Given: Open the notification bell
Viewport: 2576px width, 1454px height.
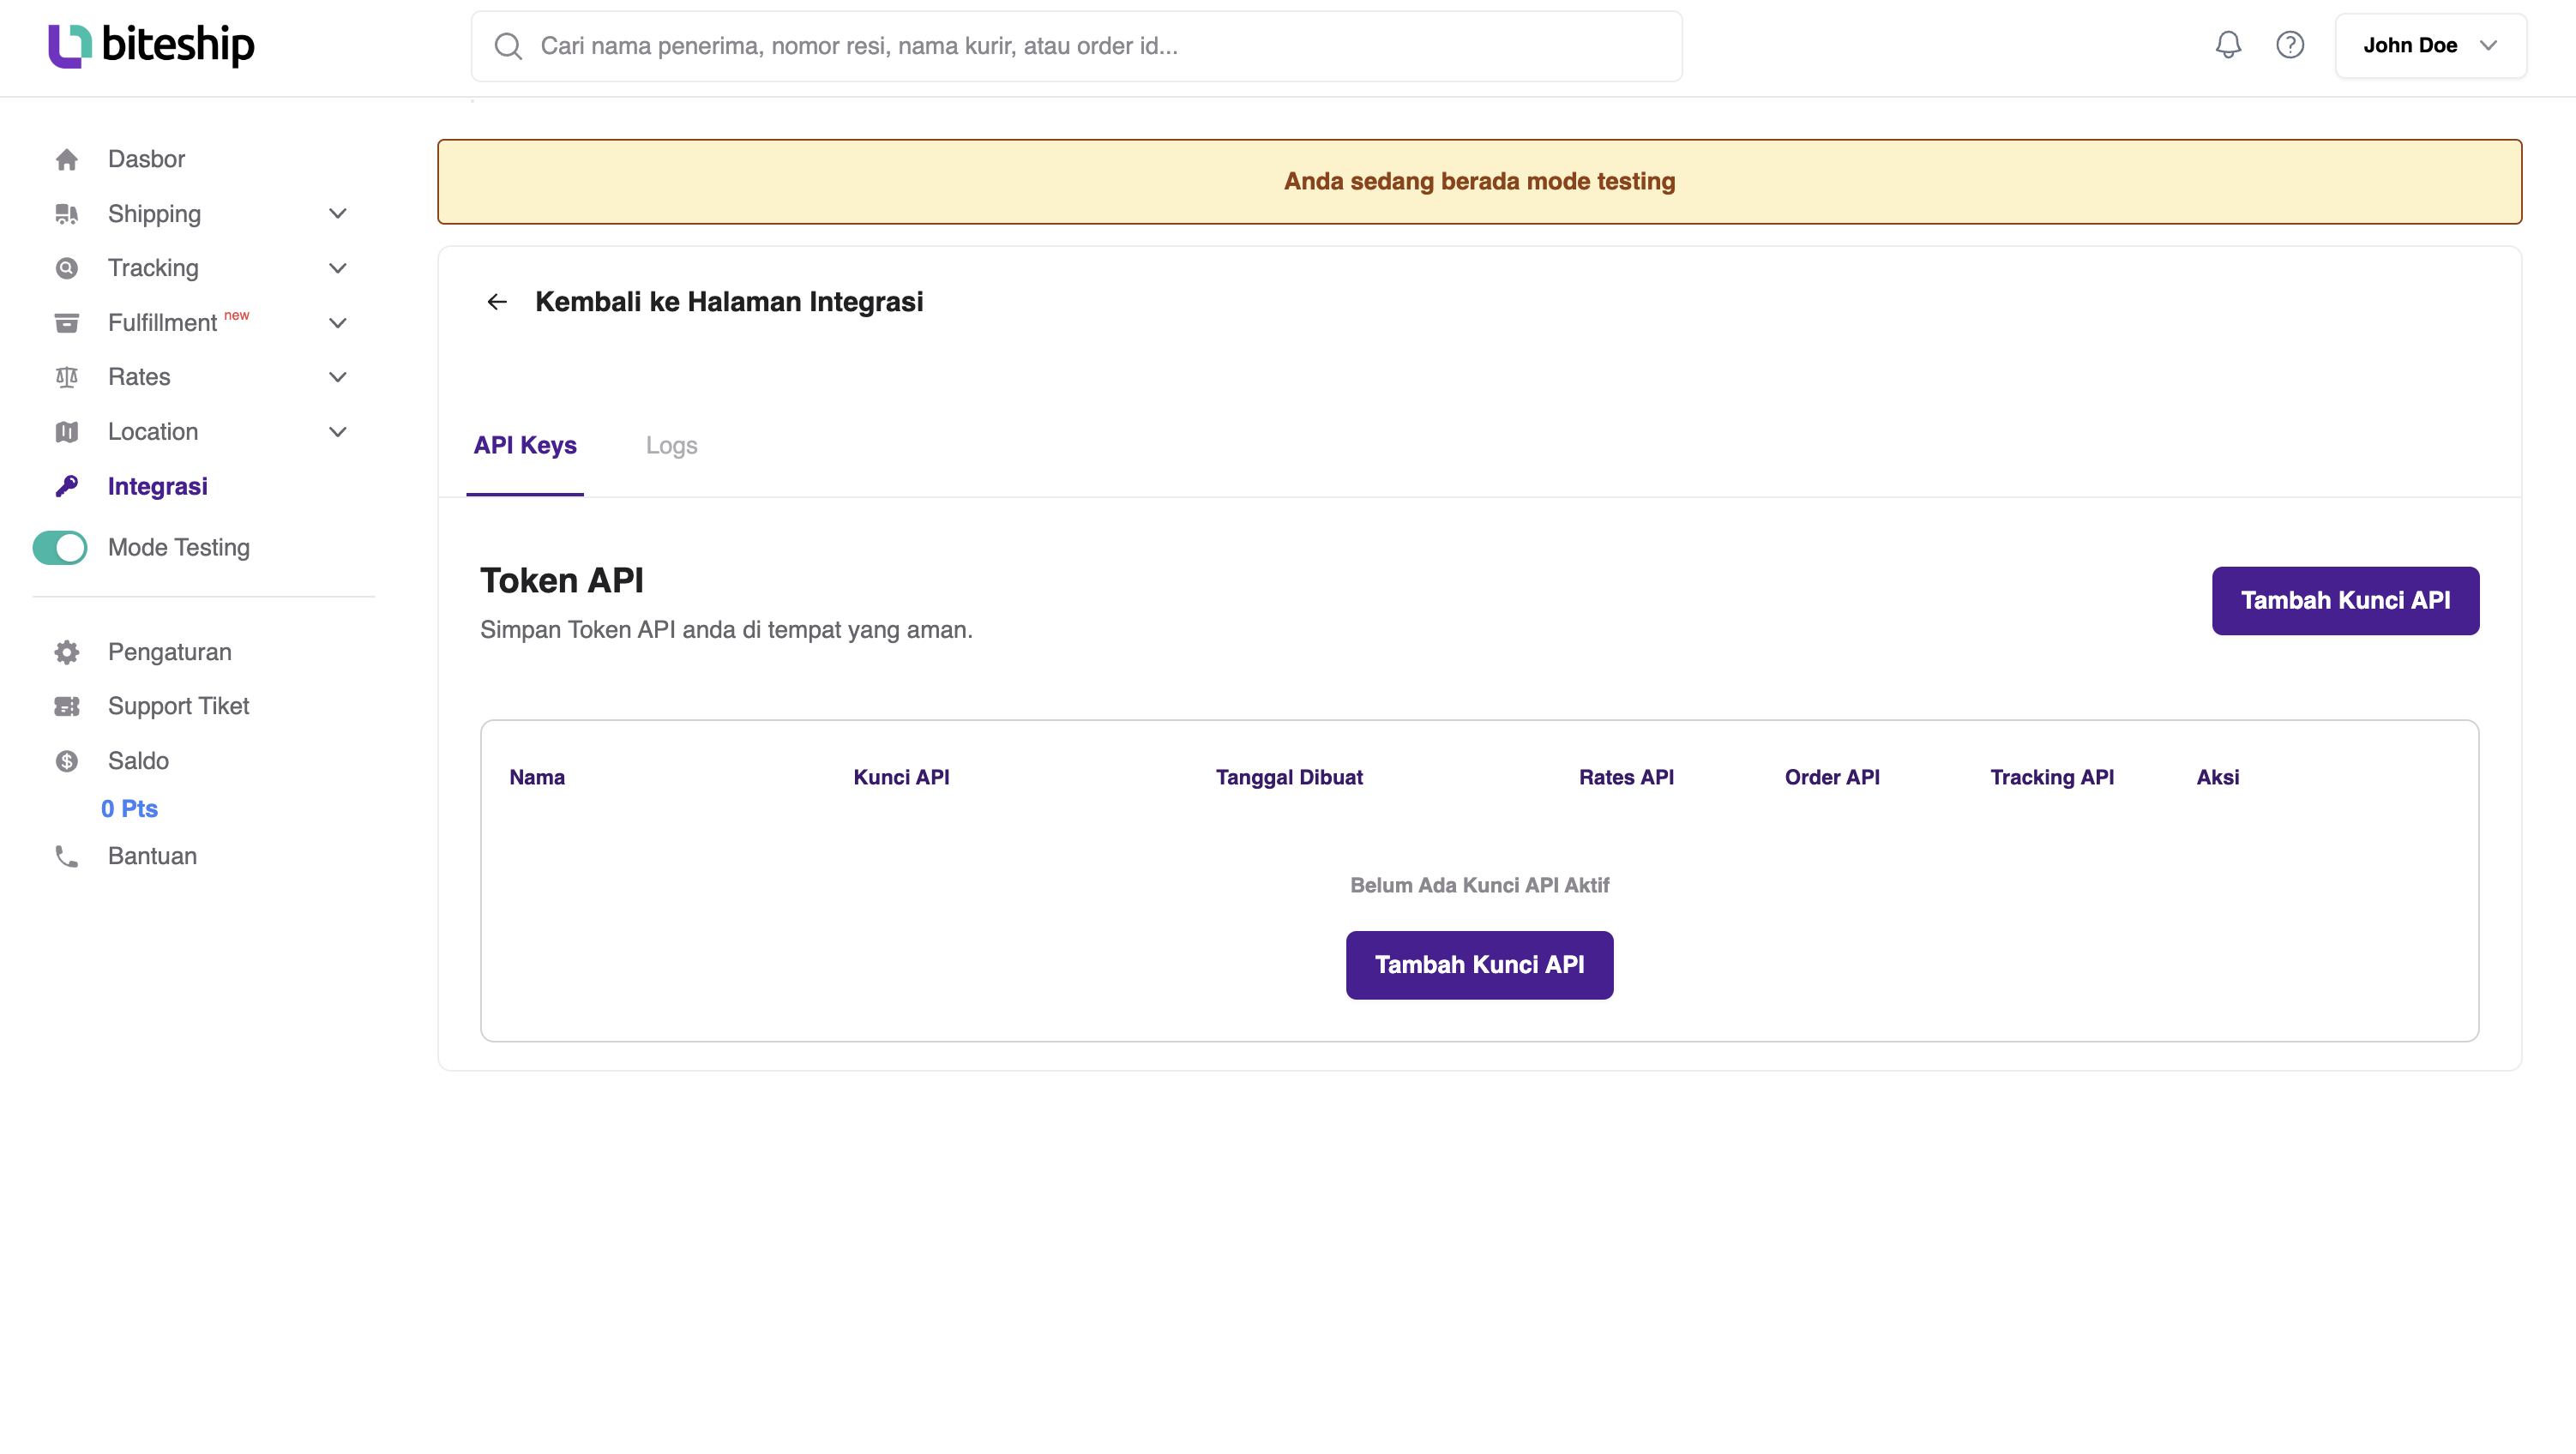Looking at the screenshot, I should 2228,45.
